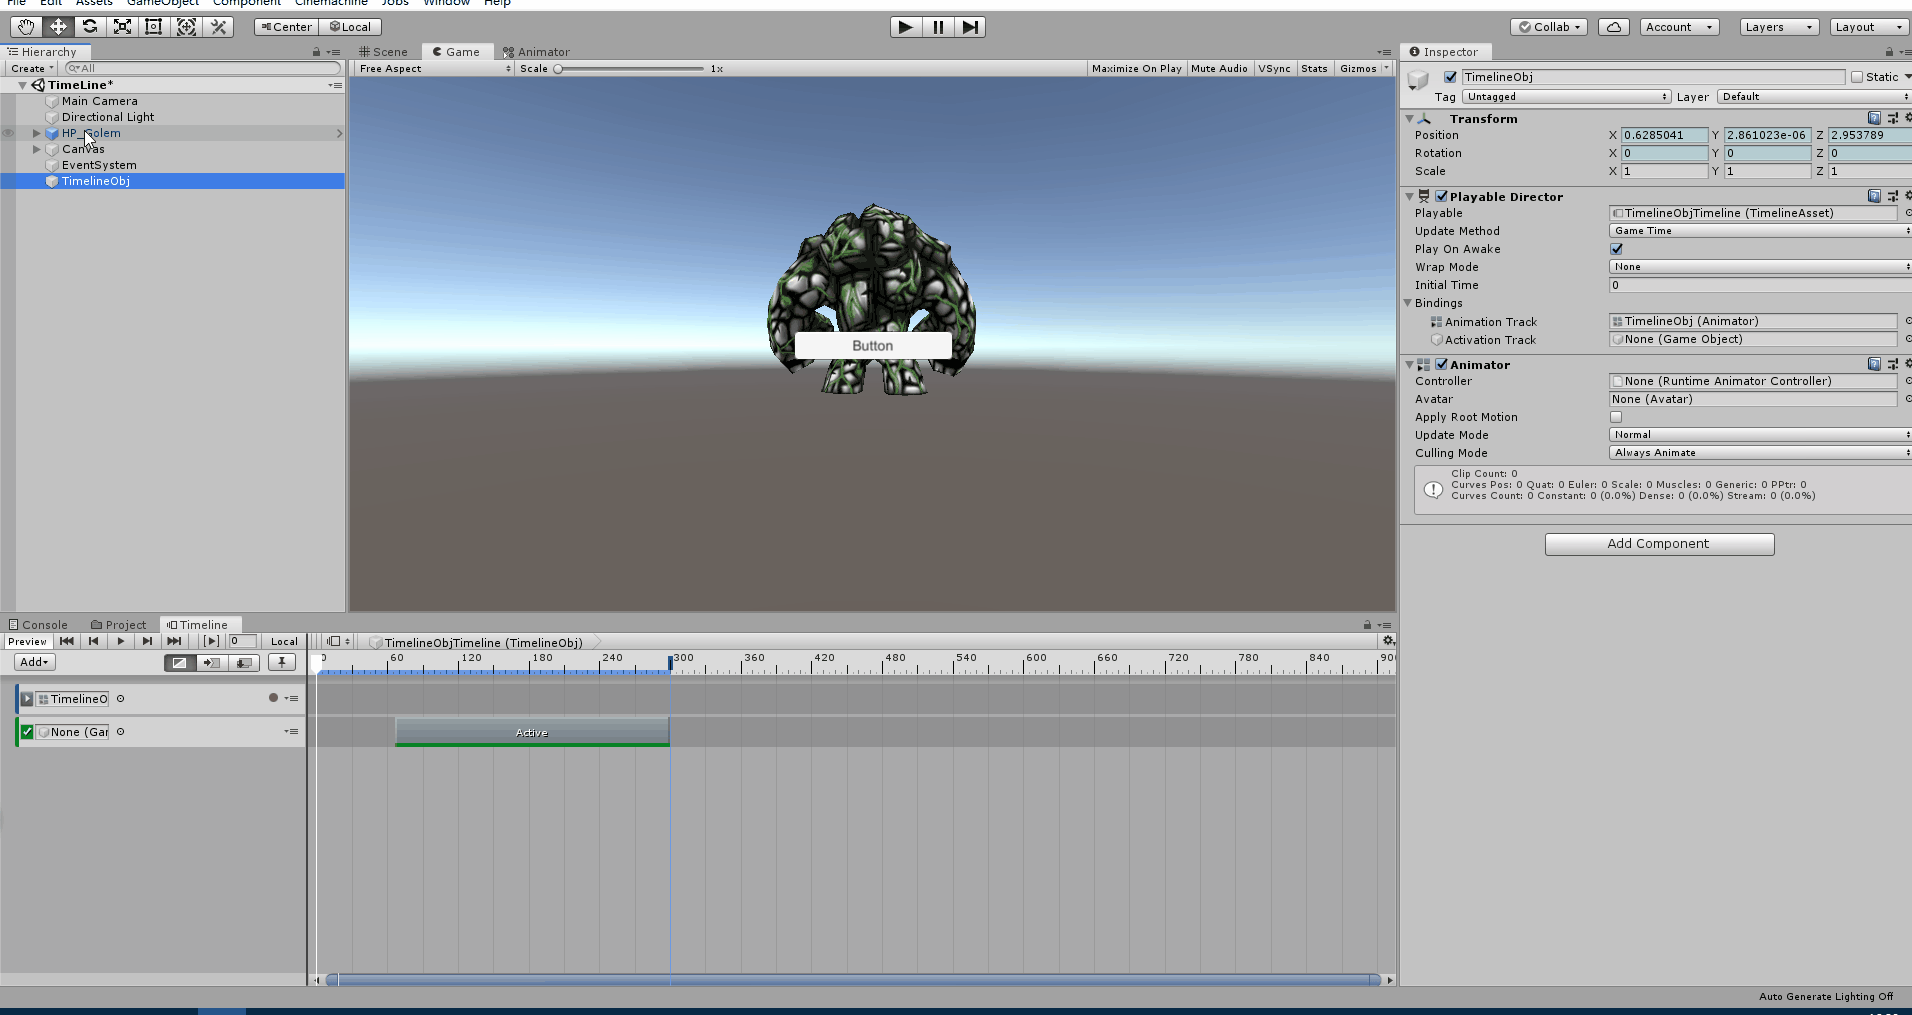Lock the Inspector panel
Screen dimensions: 1912x1015
coord(1889,52)
